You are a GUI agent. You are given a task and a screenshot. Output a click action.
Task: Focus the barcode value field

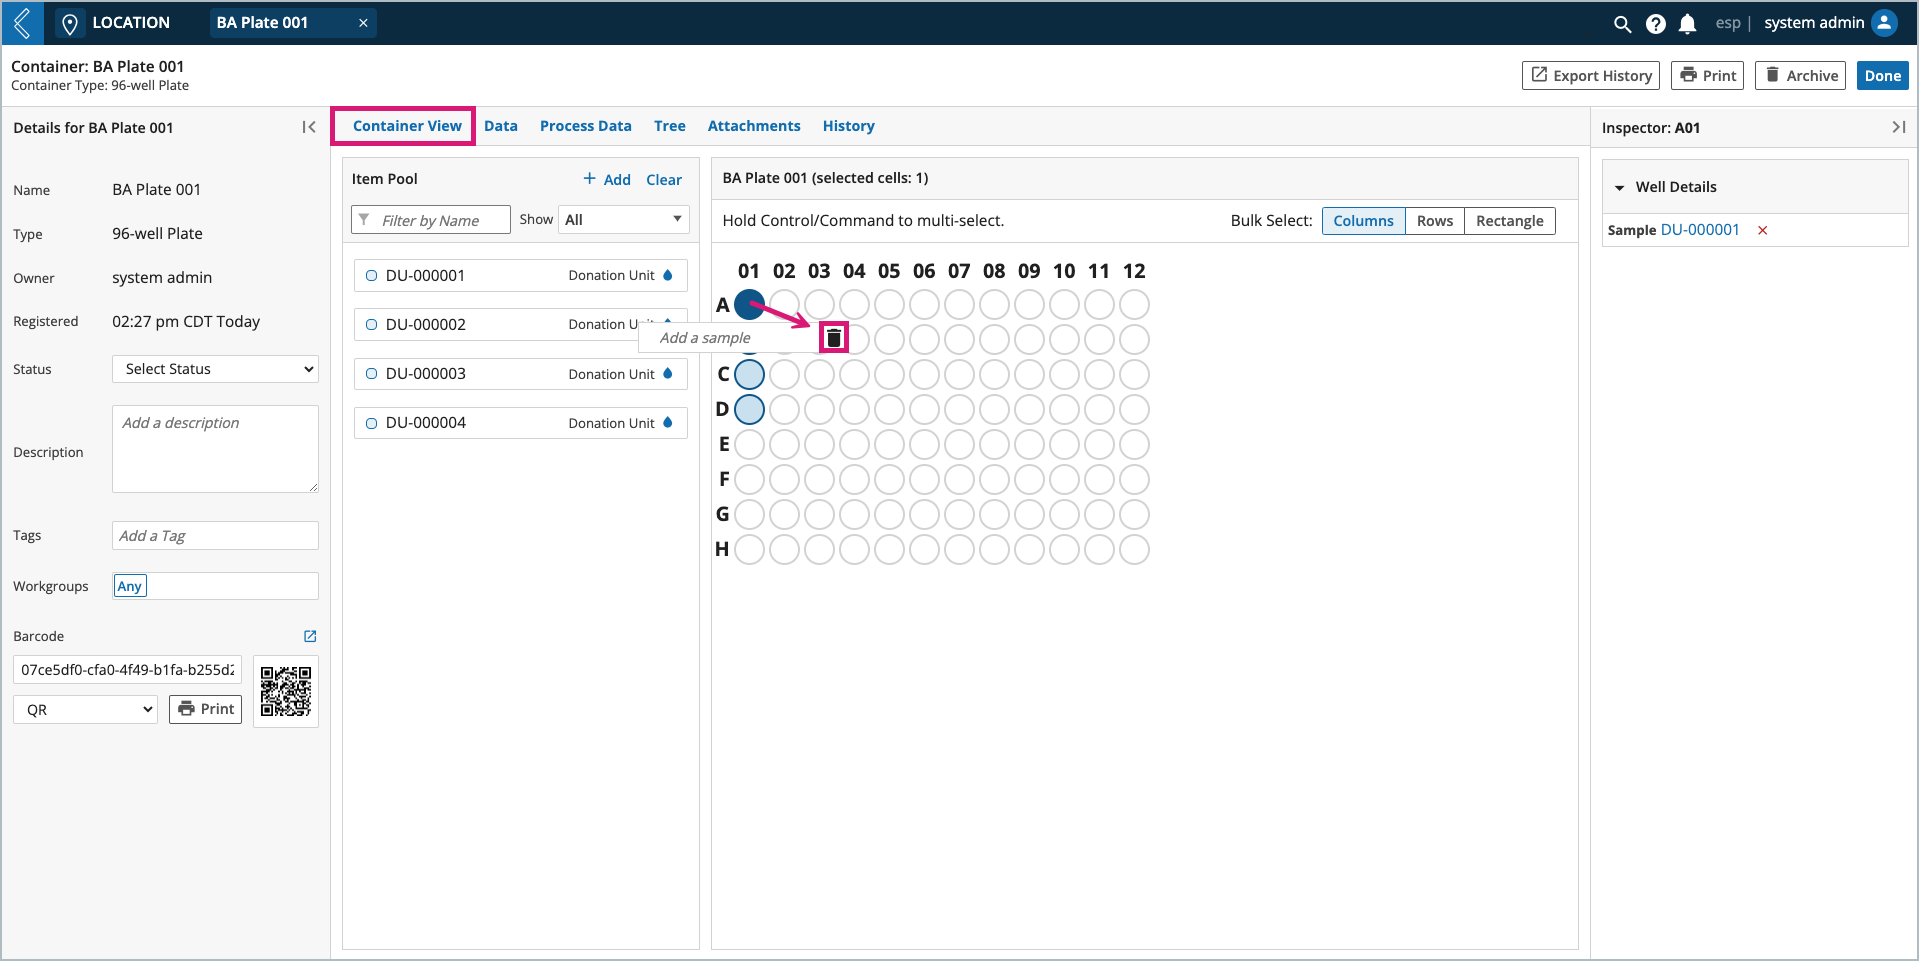(x=128, y=670)
